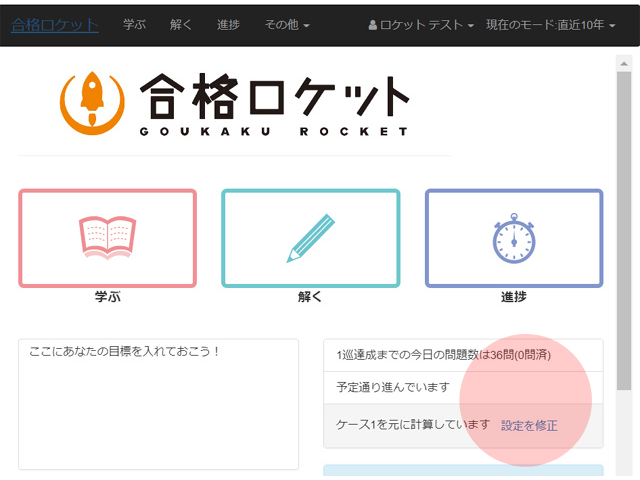The height and width of the screenshot is (480, 640).
Task: Click the GOUKAKU ROCKET logo text
Action: [273, 131]
